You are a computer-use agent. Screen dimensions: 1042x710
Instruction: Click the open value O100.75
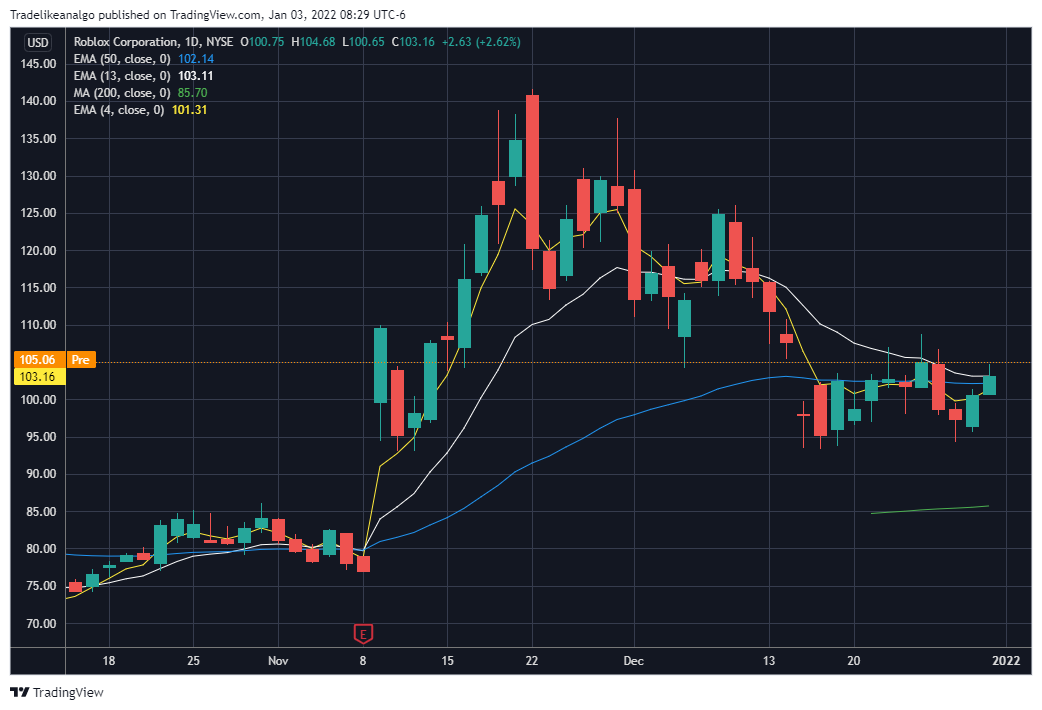pos(262,42)
